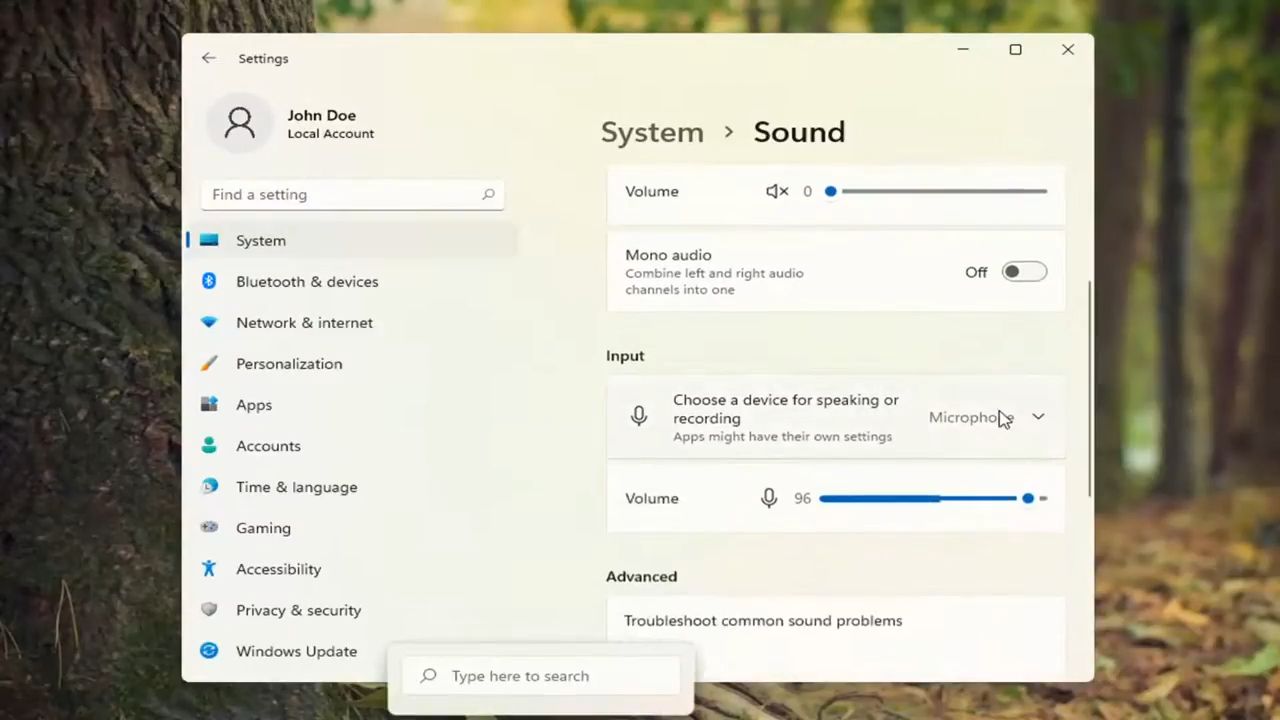
Task: Open Accessibility settings
Action: pyautogui.click(x=278, y=568)
